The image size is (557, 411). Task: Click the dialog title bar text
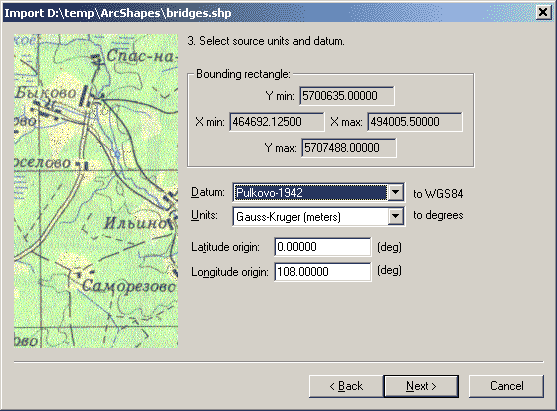pyautogui.click(x=118, y=13)
